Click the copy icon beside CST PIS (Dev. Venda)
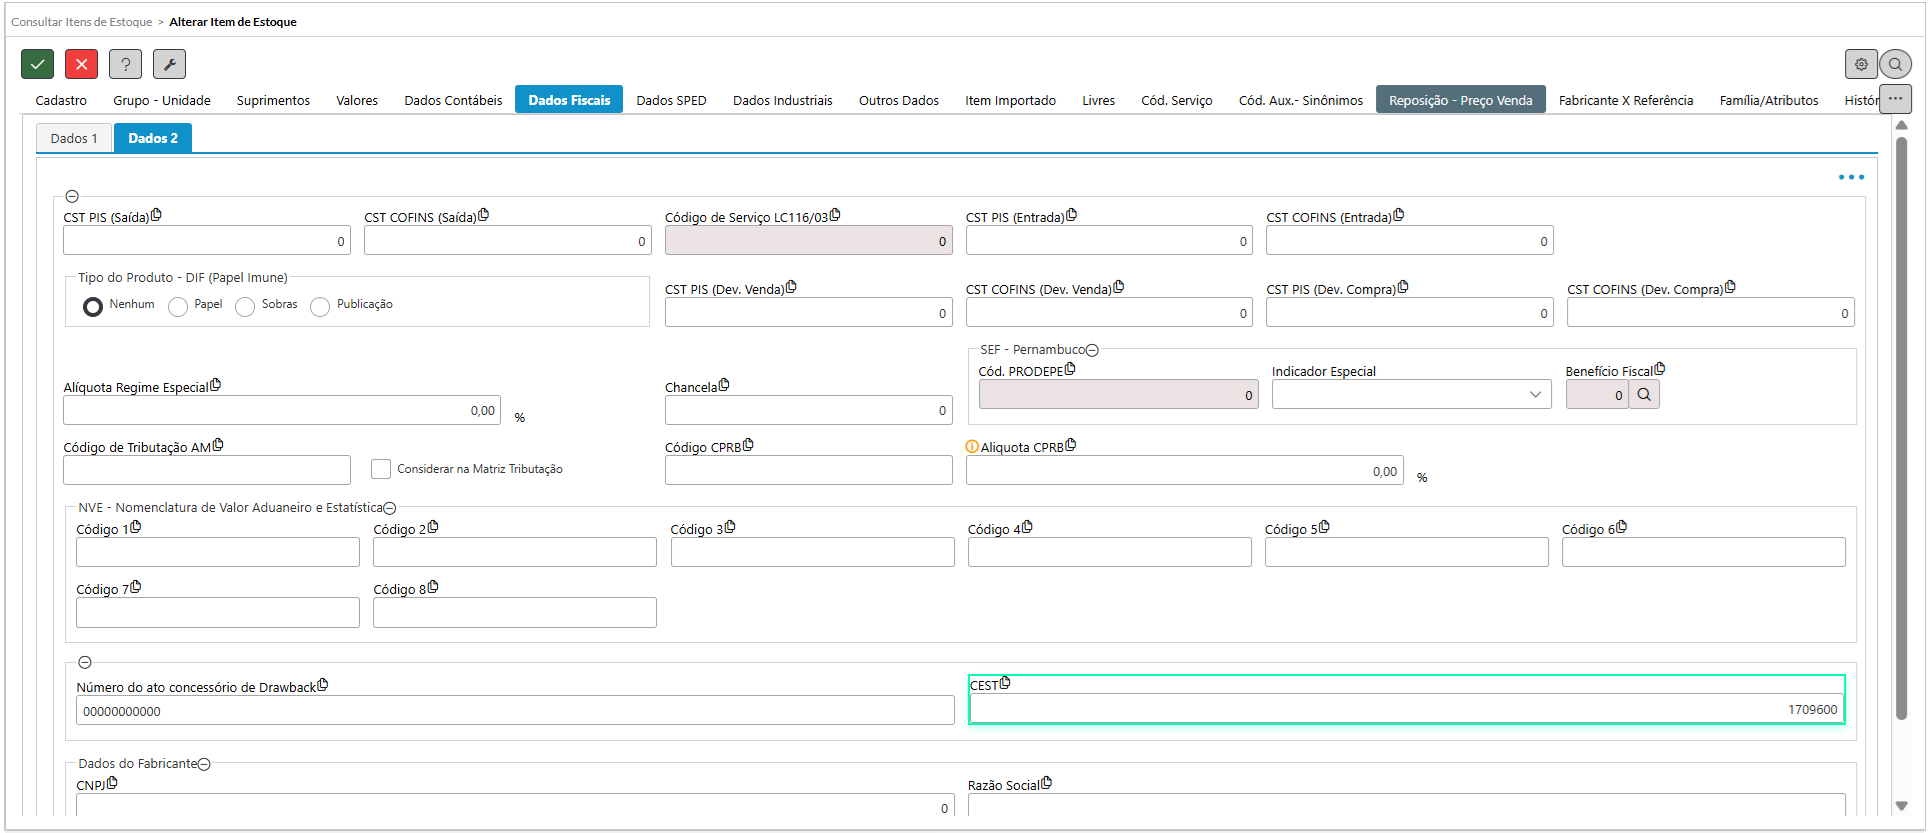The width and height of the screenshot is (1929, 833). click(791, 287)
